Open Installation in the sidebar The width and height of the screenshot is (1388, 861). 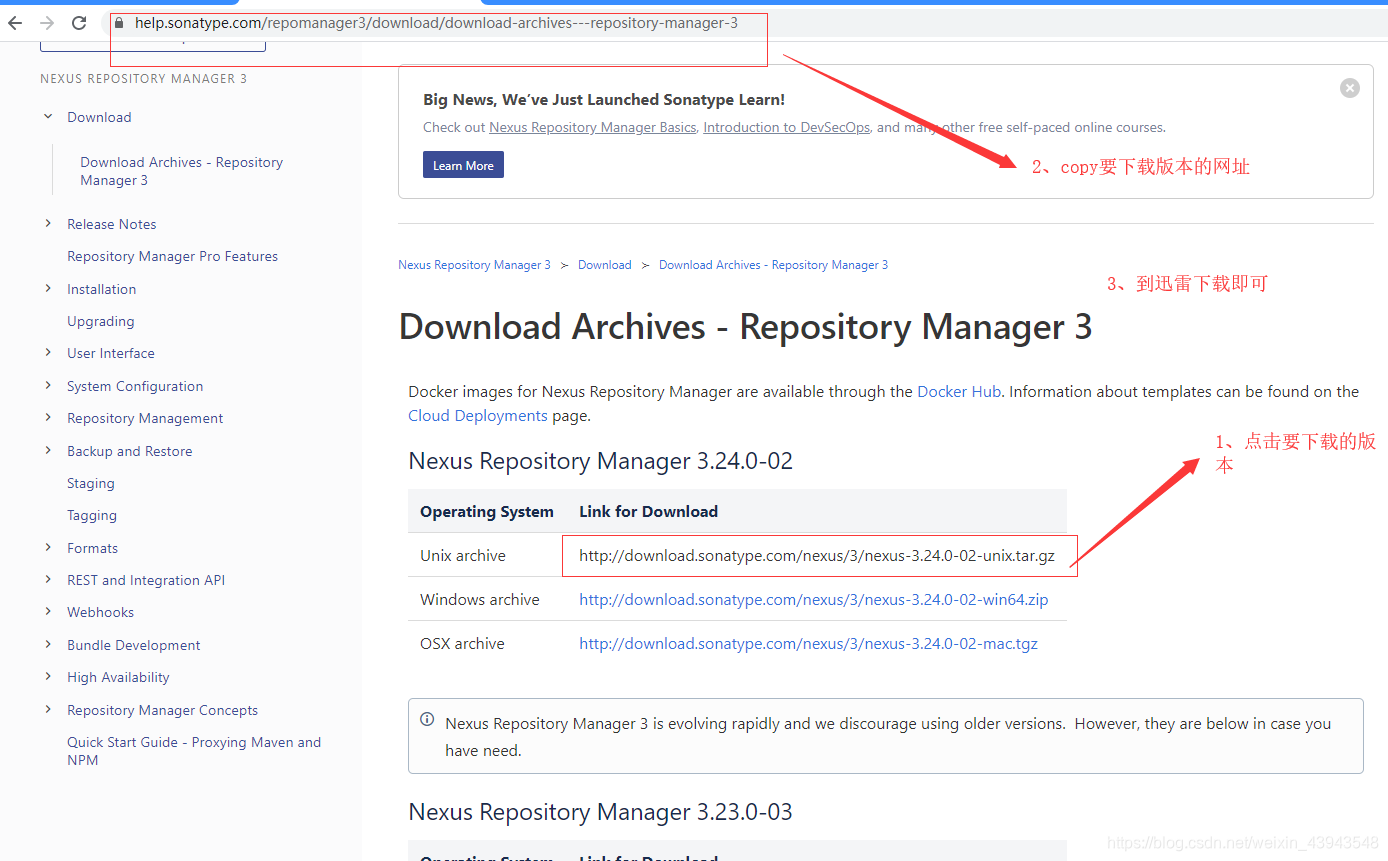(x=101, y=289)
